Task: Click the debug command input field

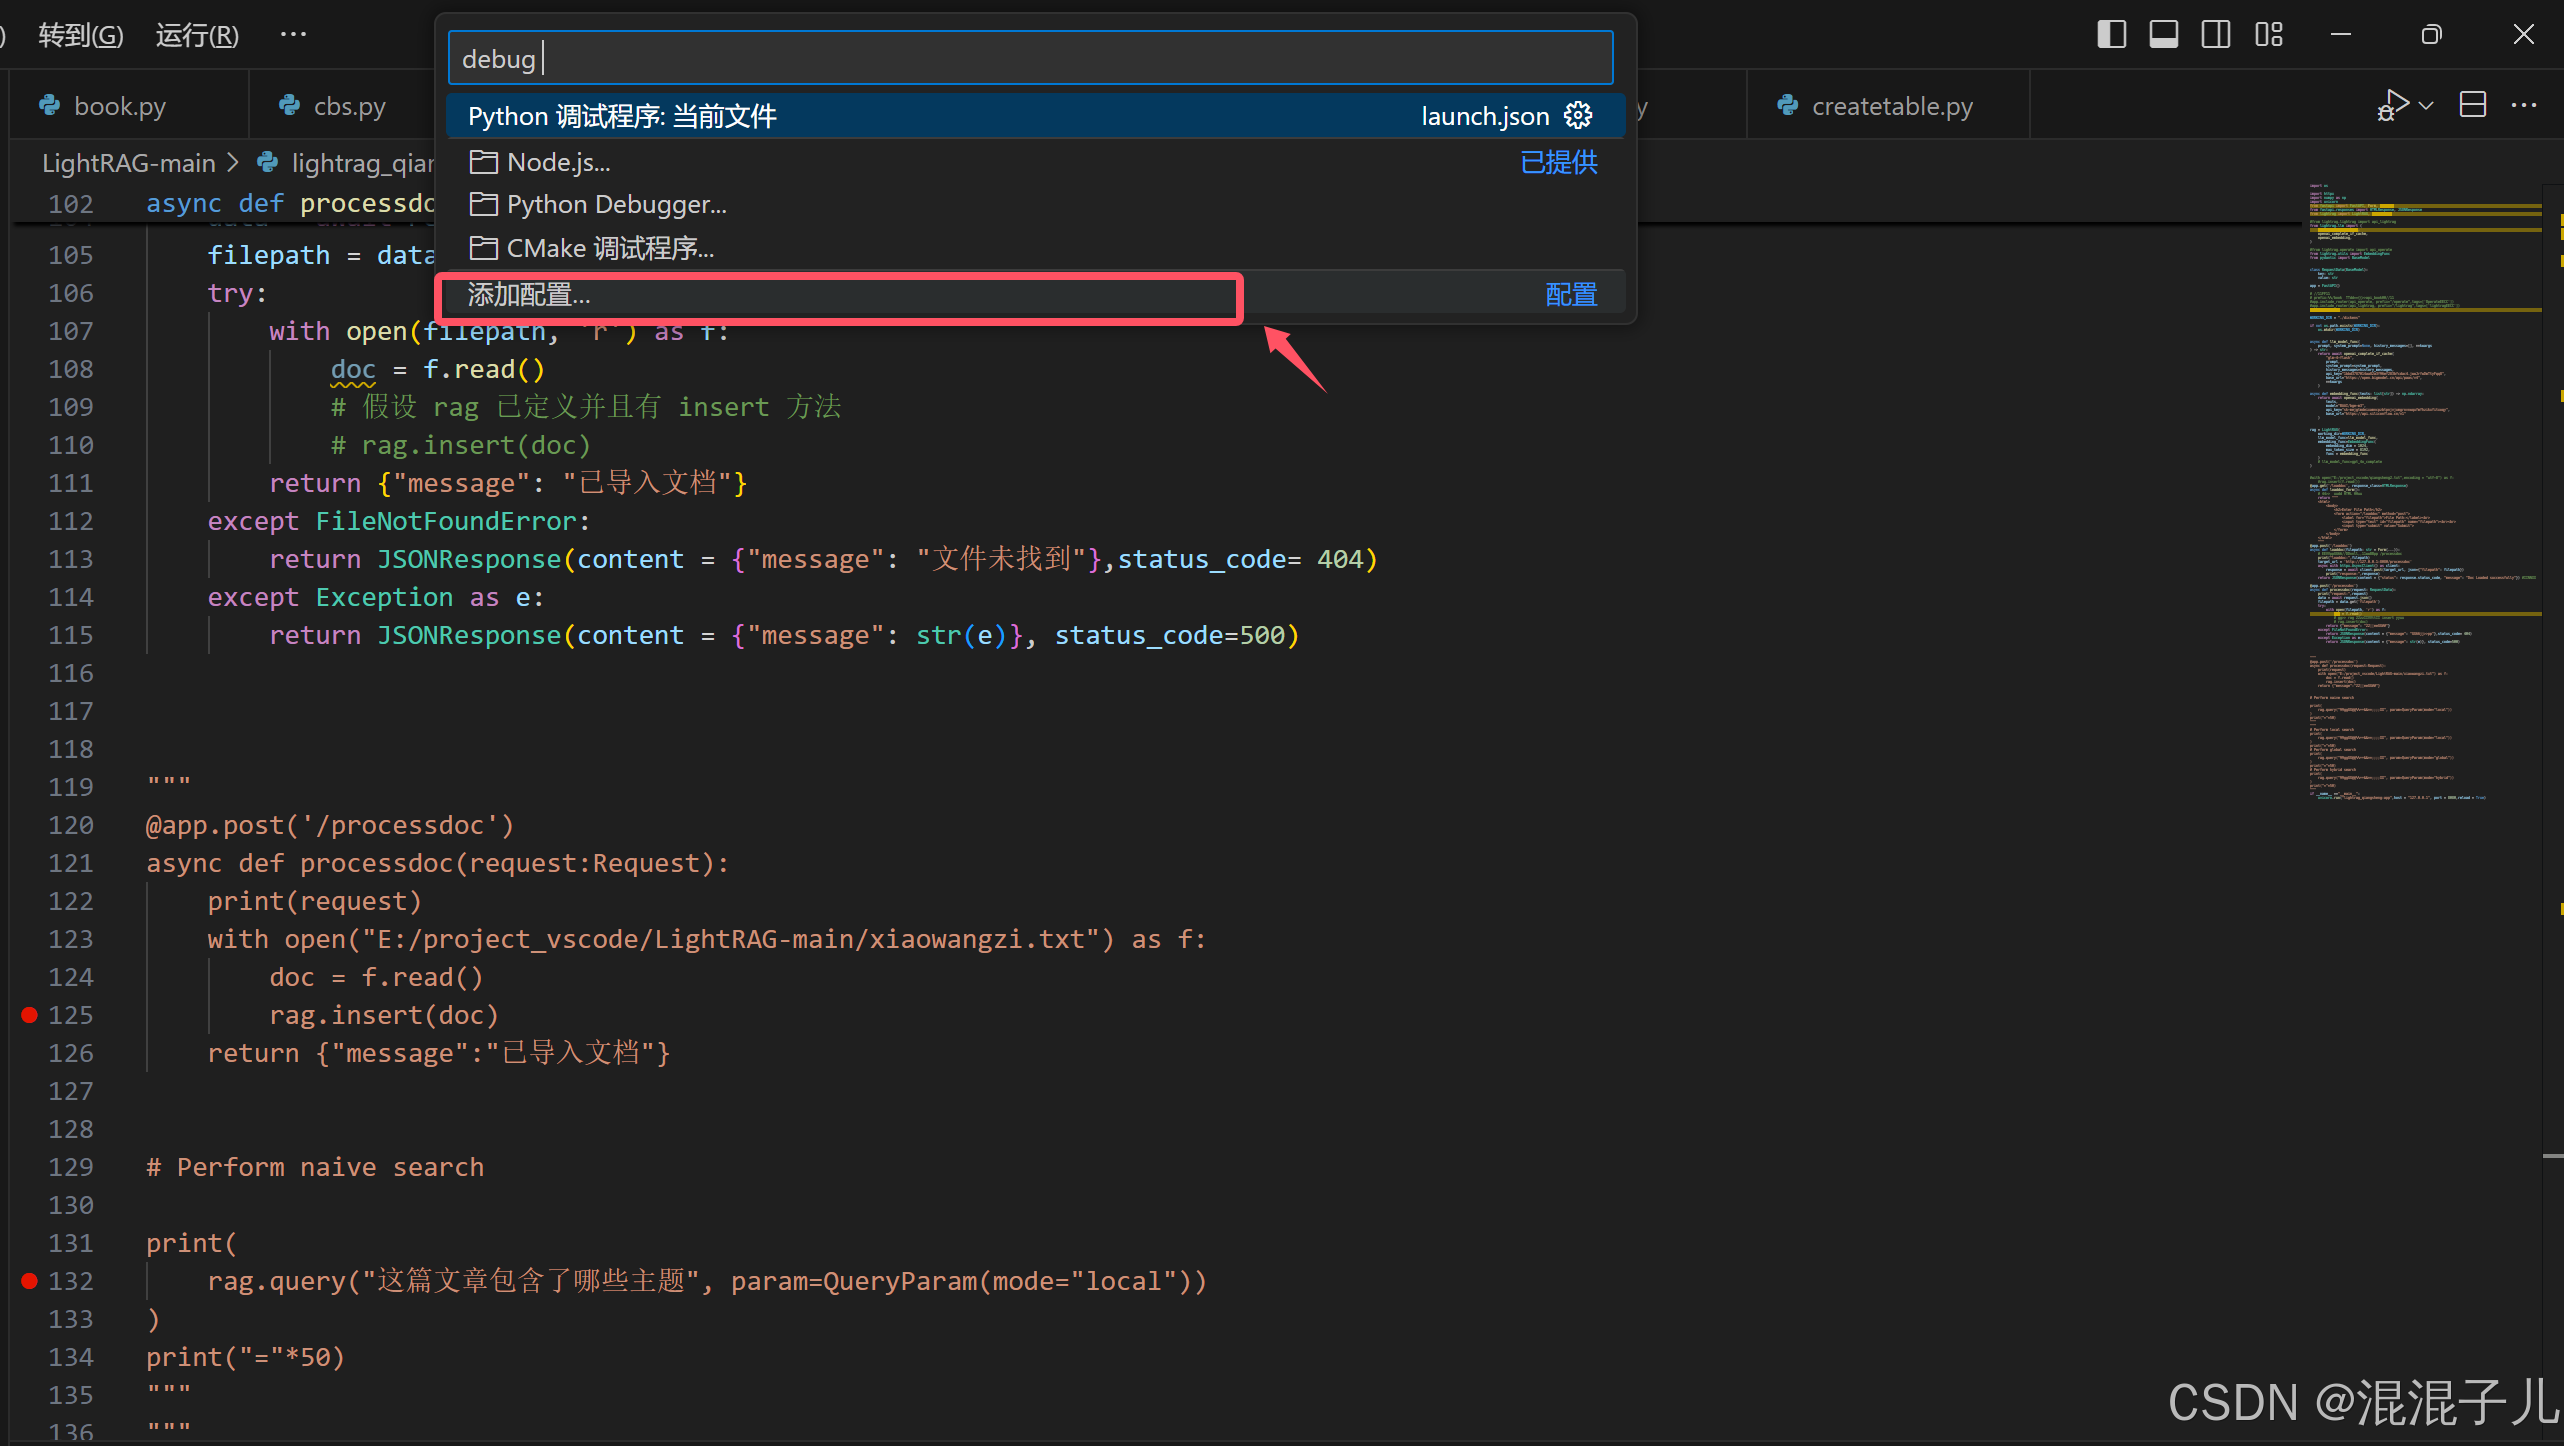Action: click(x=1030, y=59)
